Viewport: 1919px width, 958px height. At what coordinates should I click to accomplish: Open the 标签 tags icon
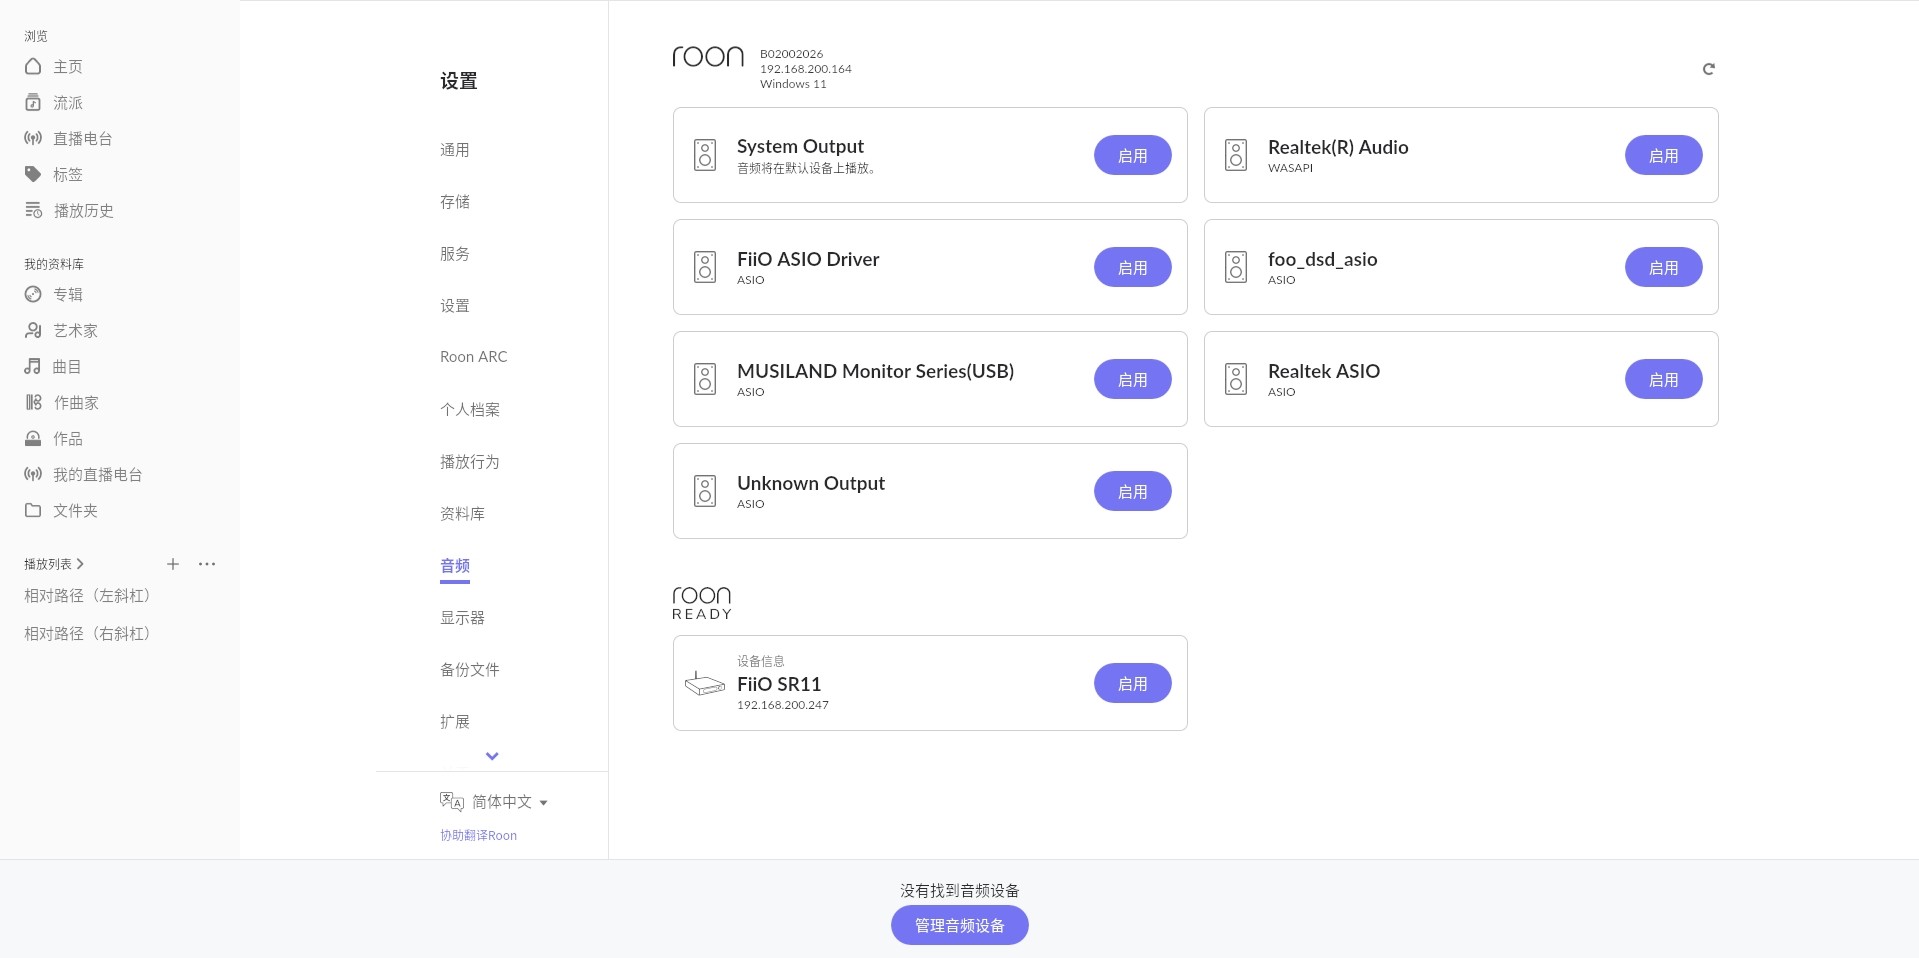33,174
